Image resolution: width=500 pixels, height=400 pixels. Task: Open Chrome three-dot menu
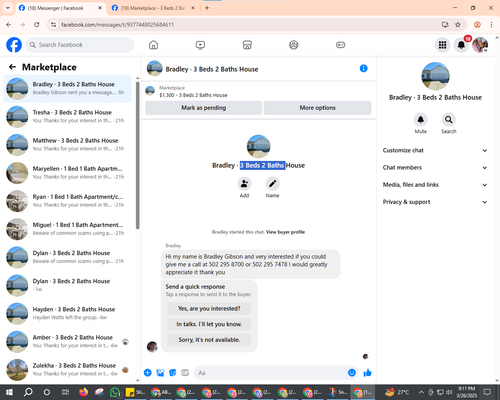coord(491,24)
